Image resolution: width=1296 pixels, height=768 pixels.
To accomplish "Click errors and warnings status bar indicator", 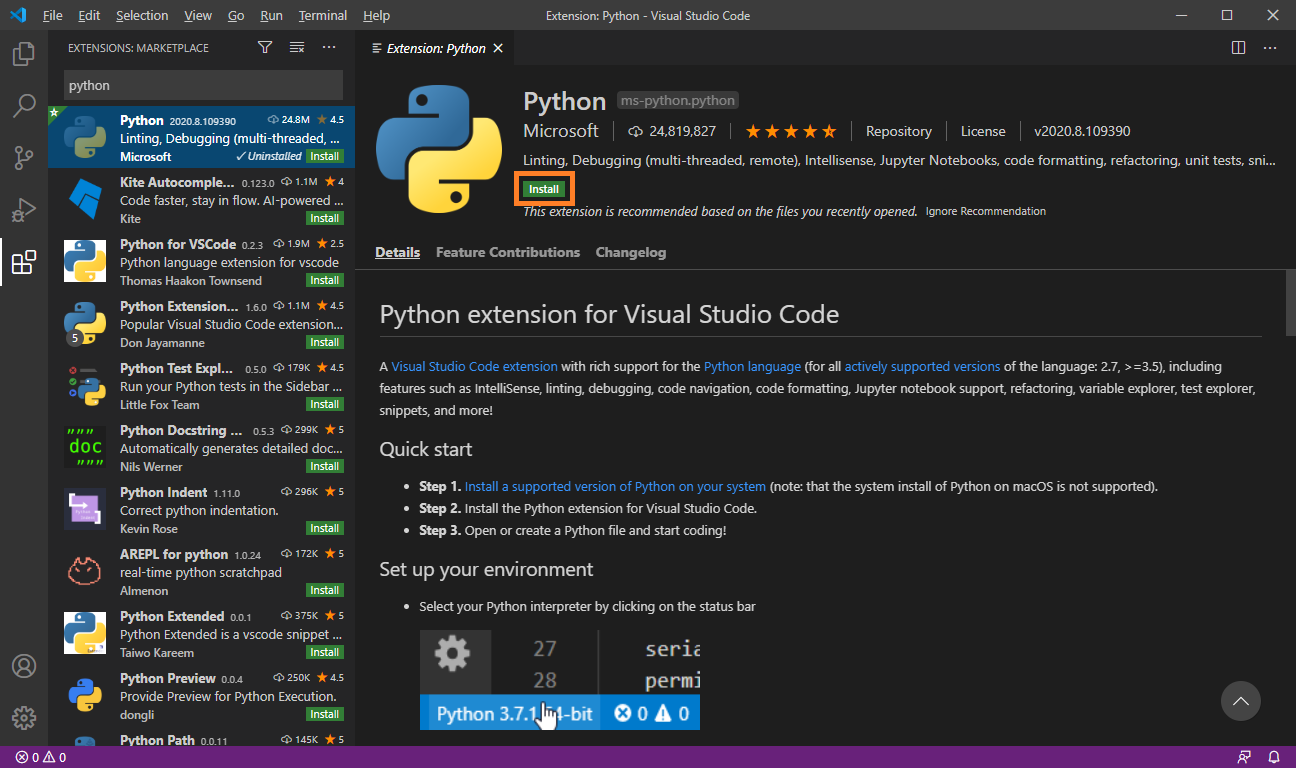I will (41, 757).
